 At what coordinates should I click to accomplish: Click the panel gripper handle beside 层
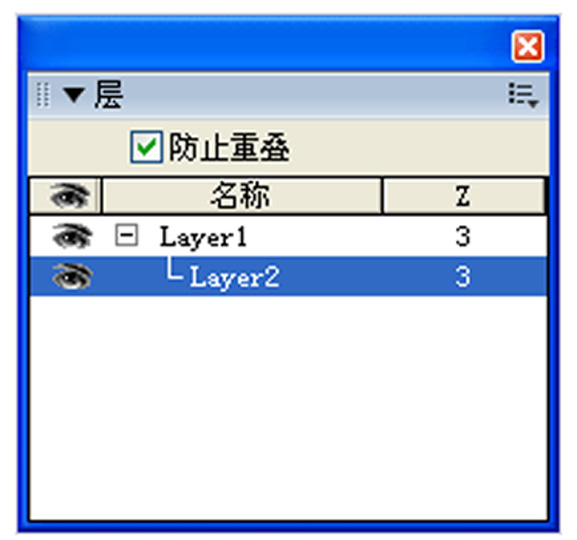coord(43,95)
